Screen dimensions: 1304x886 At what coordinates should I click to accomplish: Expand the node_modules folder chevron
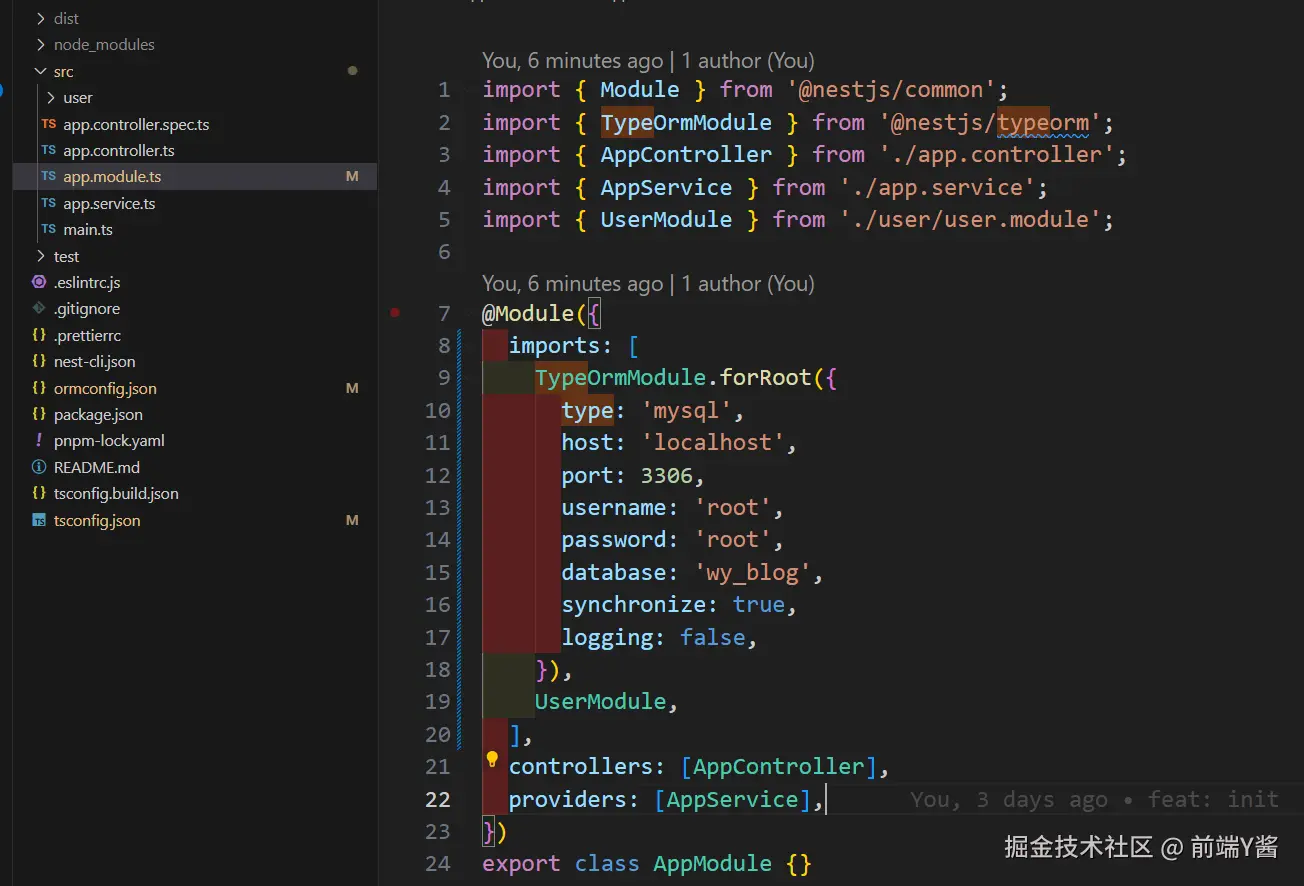click(40, 45)
